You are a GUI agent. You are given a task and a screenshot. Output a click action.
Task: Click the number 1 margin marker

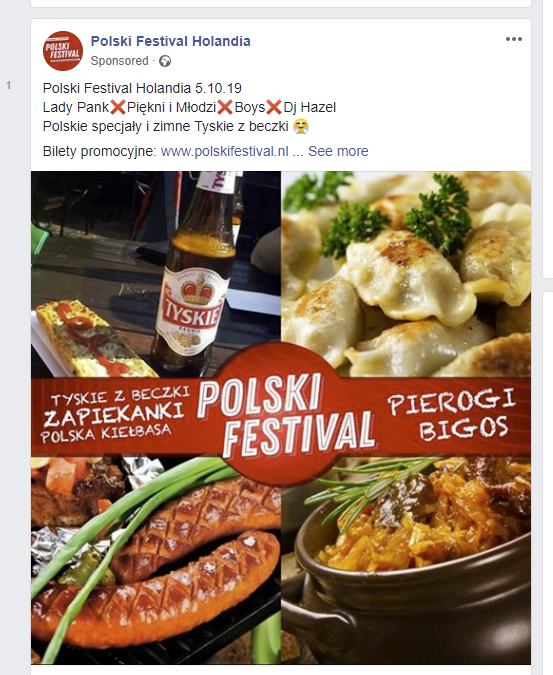(8, 86)
